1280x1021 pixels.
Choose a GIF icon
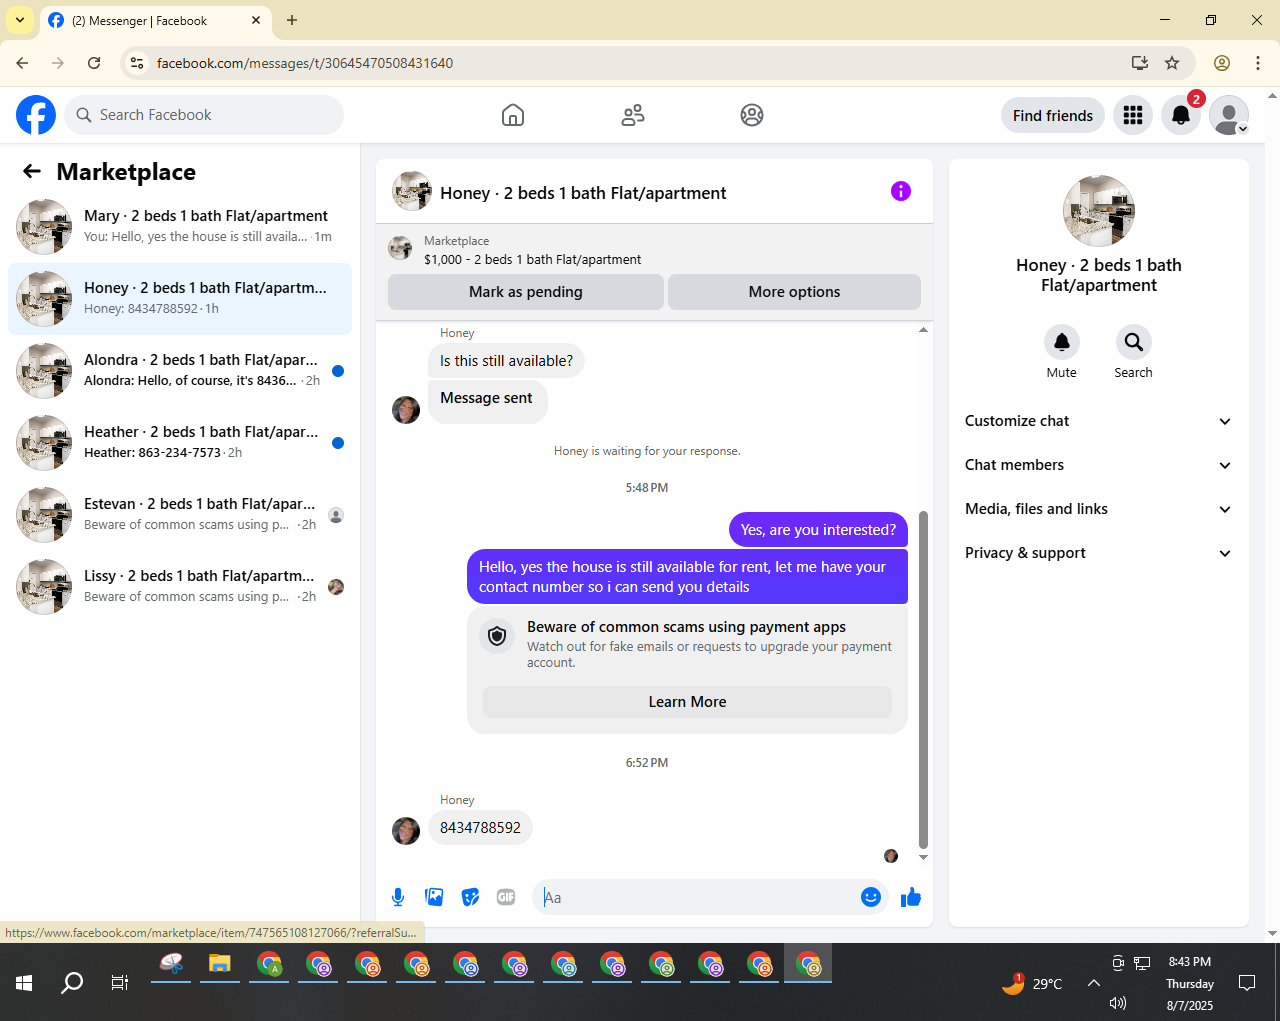click(506, 897)
